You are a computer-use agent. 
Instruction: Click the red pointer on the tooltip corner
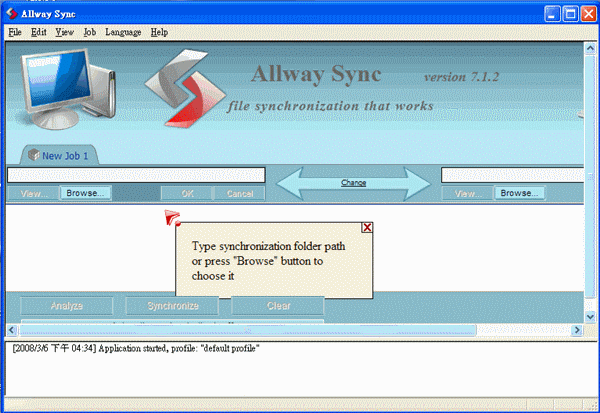point(173,217)
